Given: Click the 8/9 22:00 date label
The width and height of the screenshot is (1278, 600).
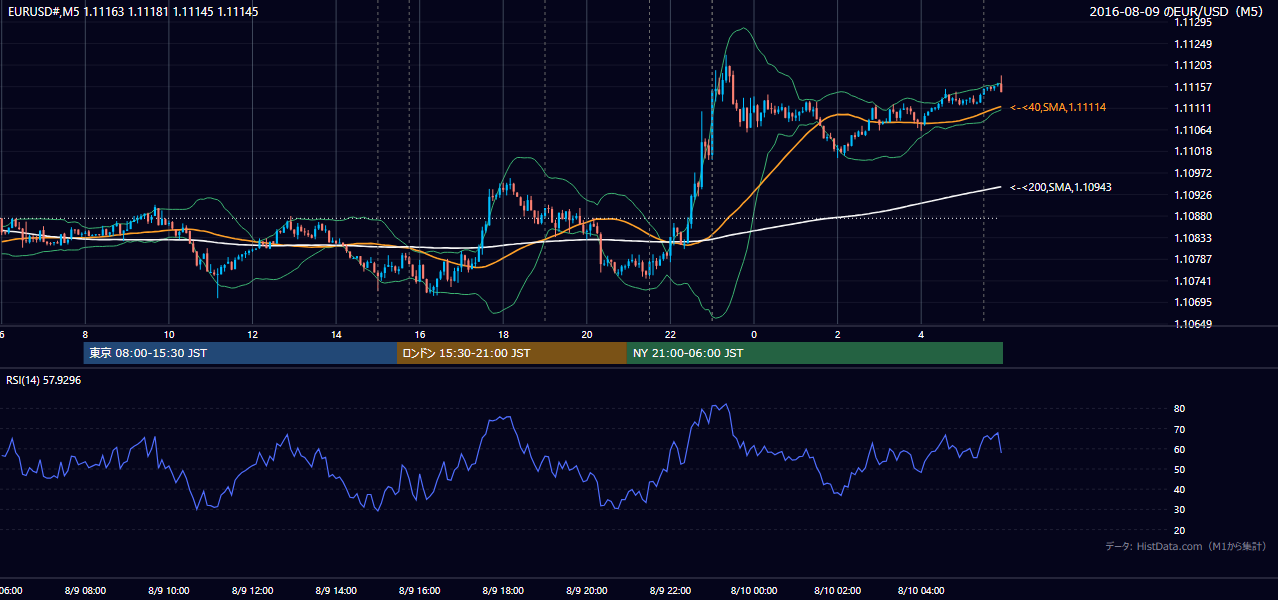Looking at the screenshot, I should (670, 591).
